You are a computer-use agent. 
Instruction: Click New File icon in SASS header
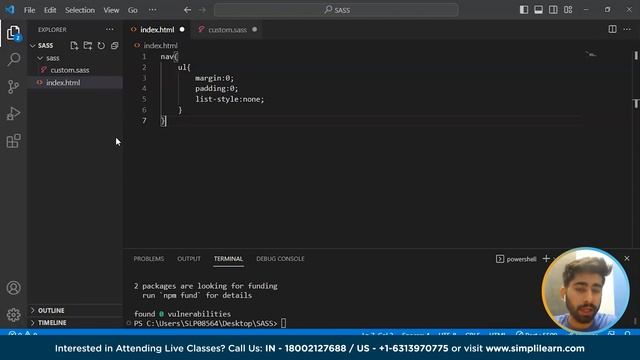tap(74, 45)
